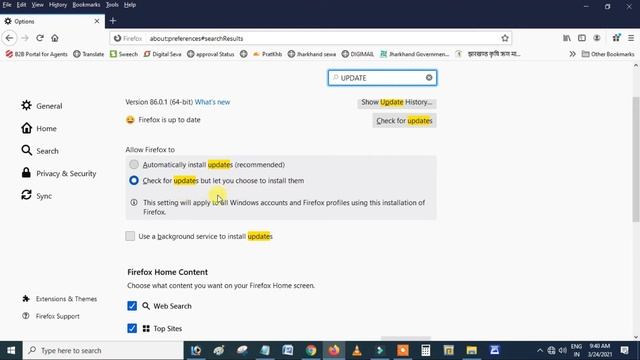
Task: Open the Sync preferences category
Action: click(37, 196)
